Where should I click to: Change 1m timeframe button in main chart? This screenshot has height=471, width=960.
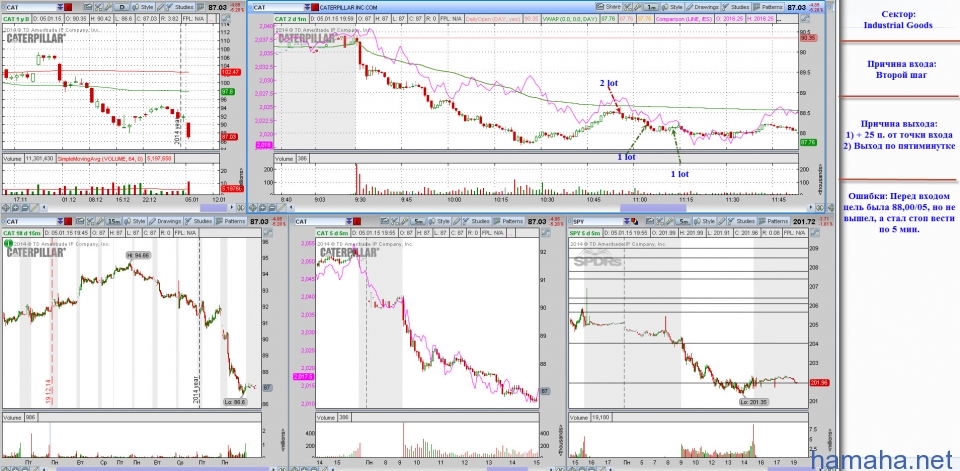click(651, 7)
